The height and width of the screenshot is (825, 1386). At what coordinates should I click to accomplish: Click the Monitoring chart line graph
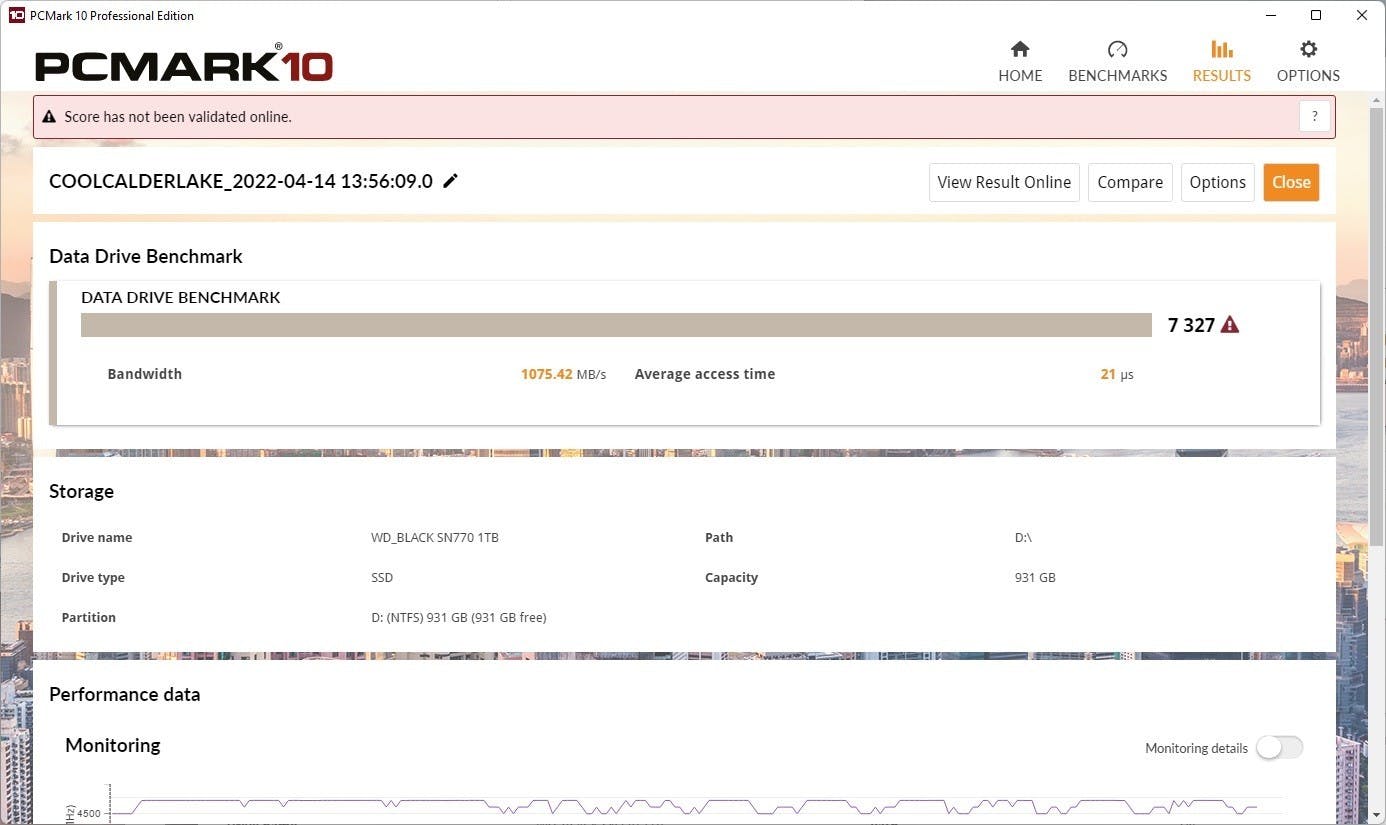click(x=683, y=806)
